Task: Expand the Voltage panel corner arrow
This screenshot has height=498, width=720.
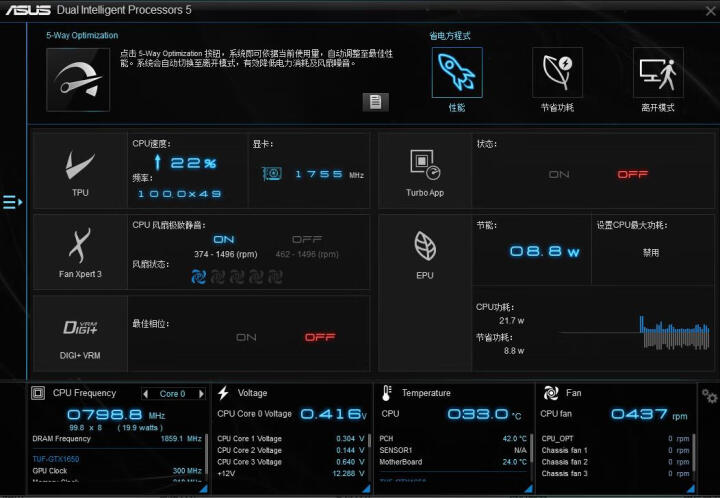Action: tap(366, 489)
